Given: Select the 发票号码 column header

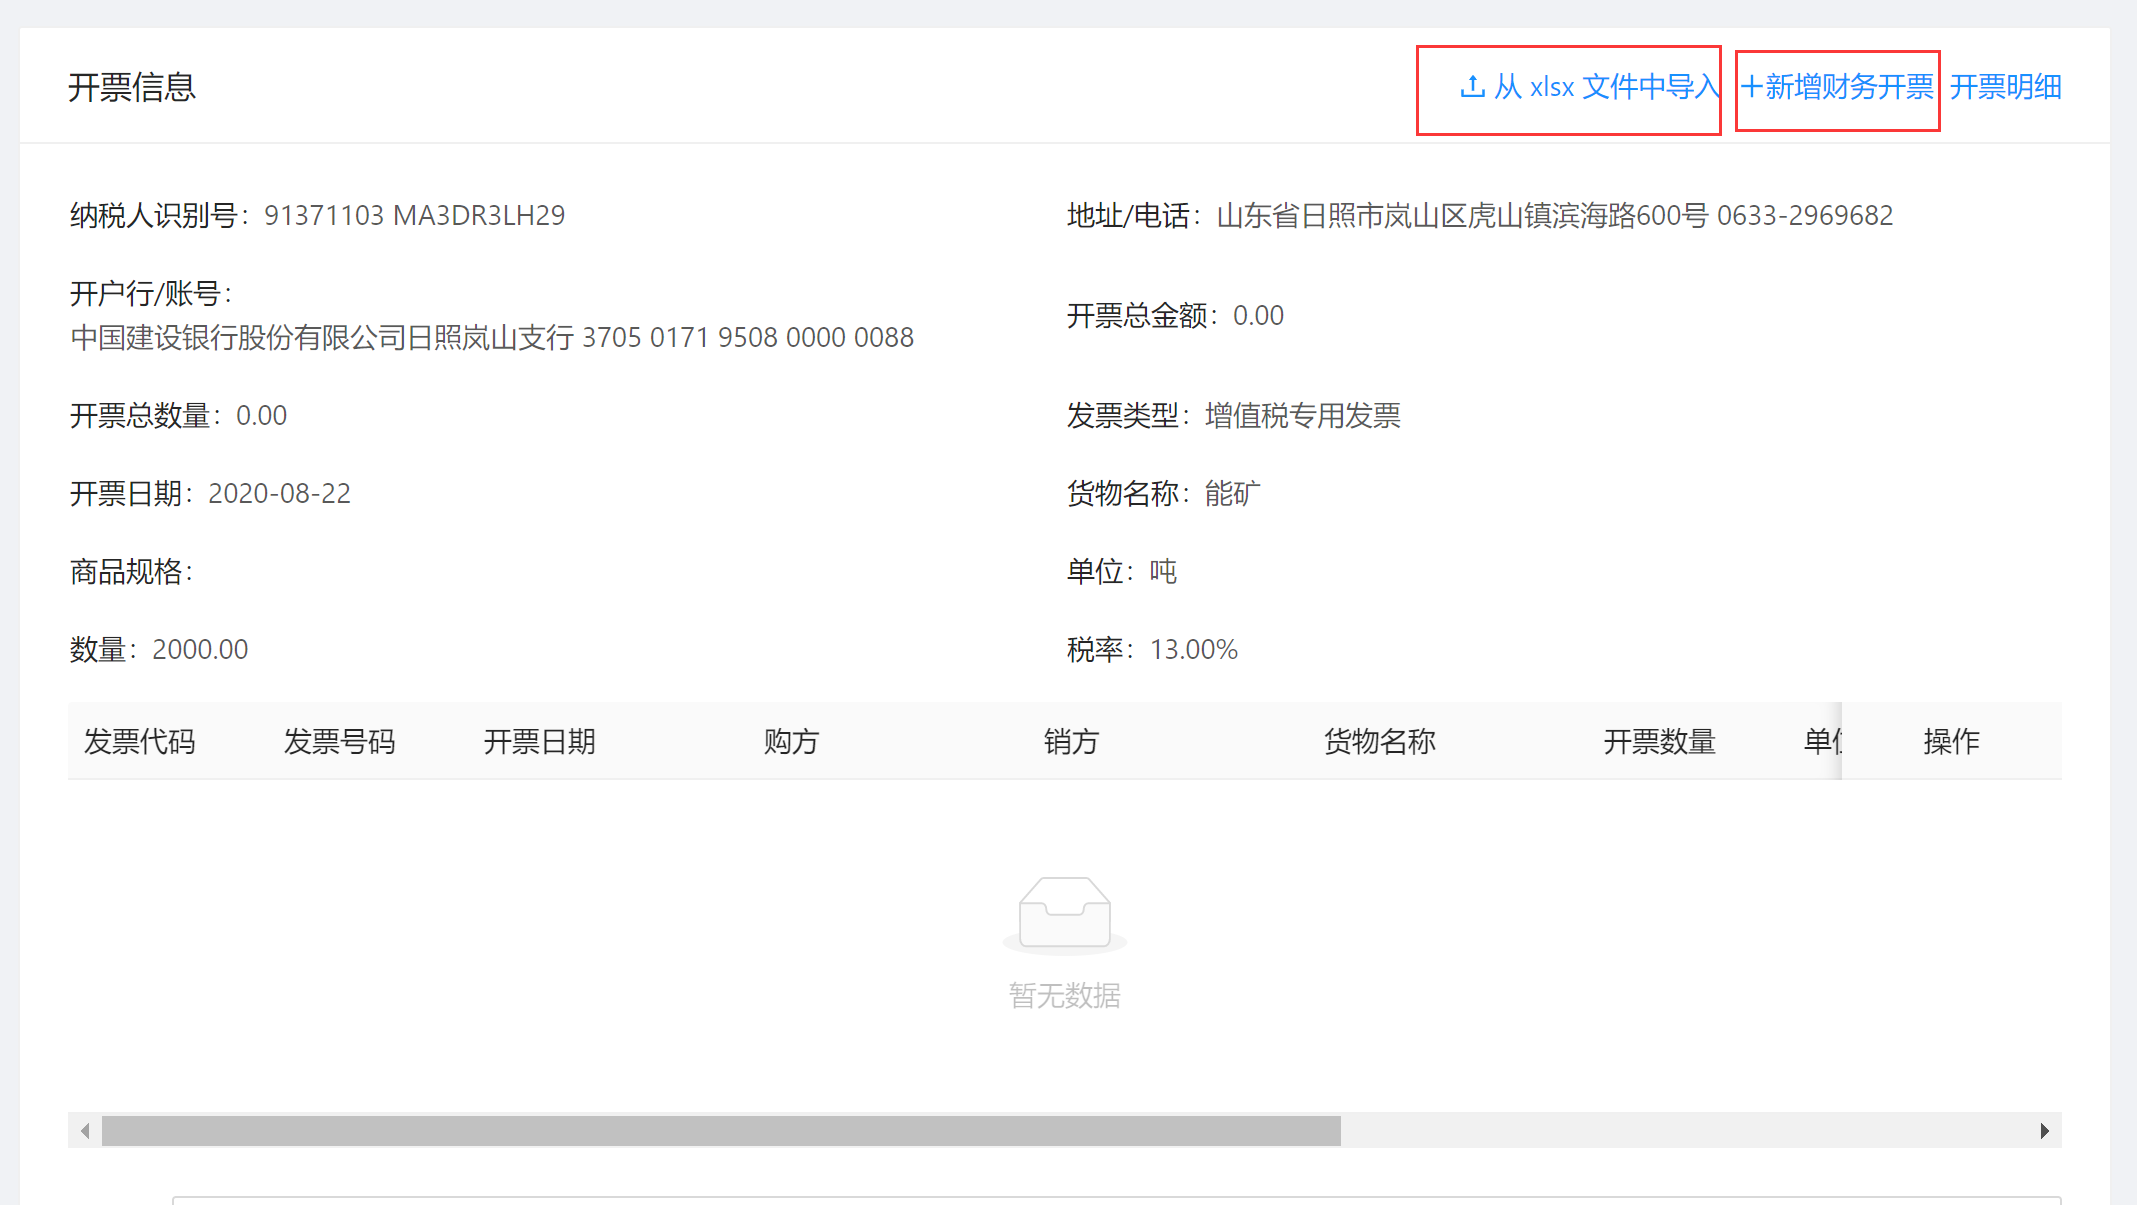Looking at the screenshot, I should [x=340, y=741].
